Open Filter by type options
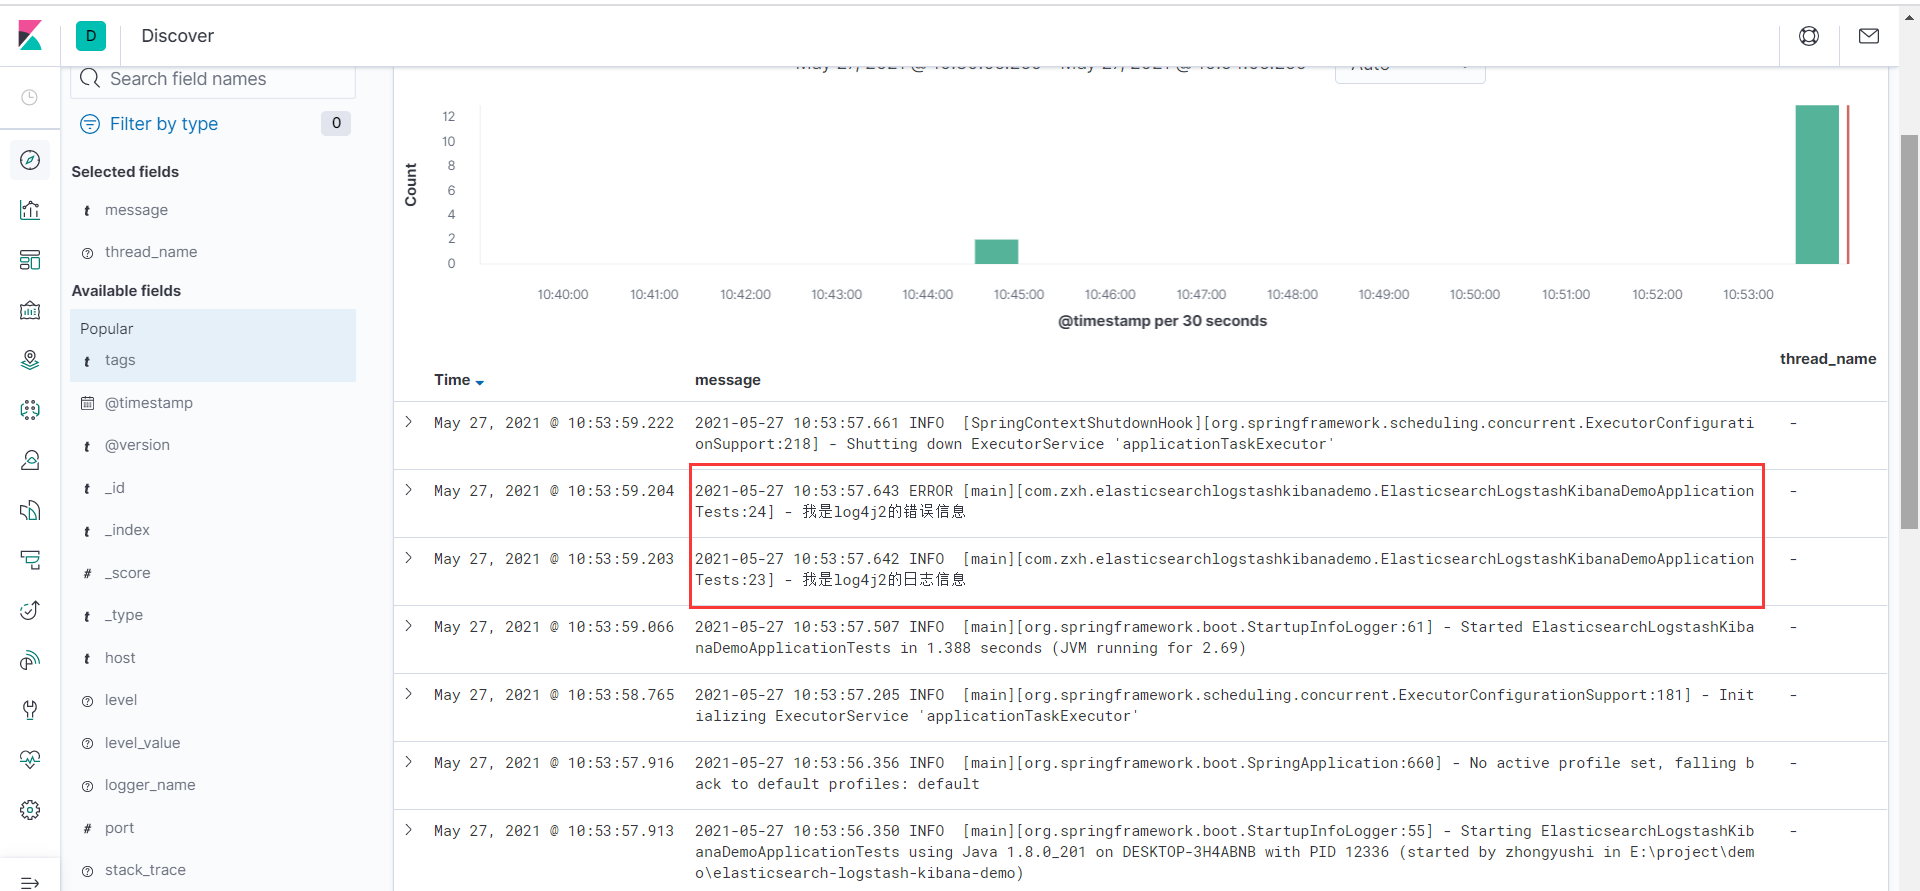The image size is (1920, 891). pyautogui.click(x=164, y=124)
